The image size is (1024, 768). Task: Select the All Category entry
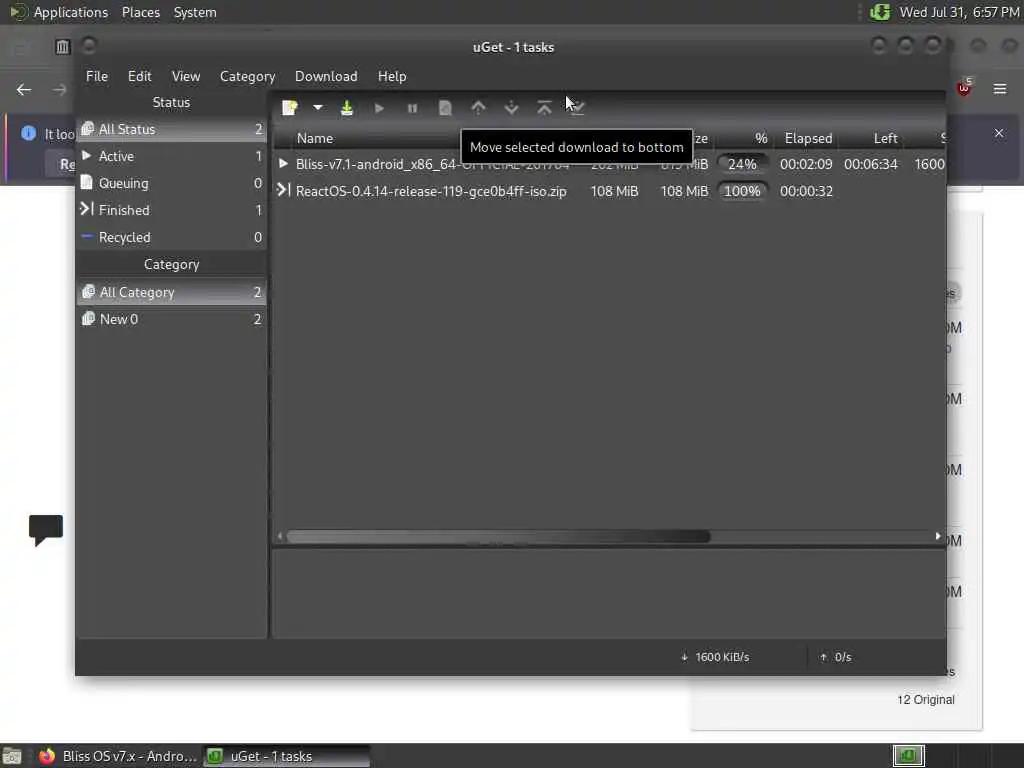click(172, 292)
